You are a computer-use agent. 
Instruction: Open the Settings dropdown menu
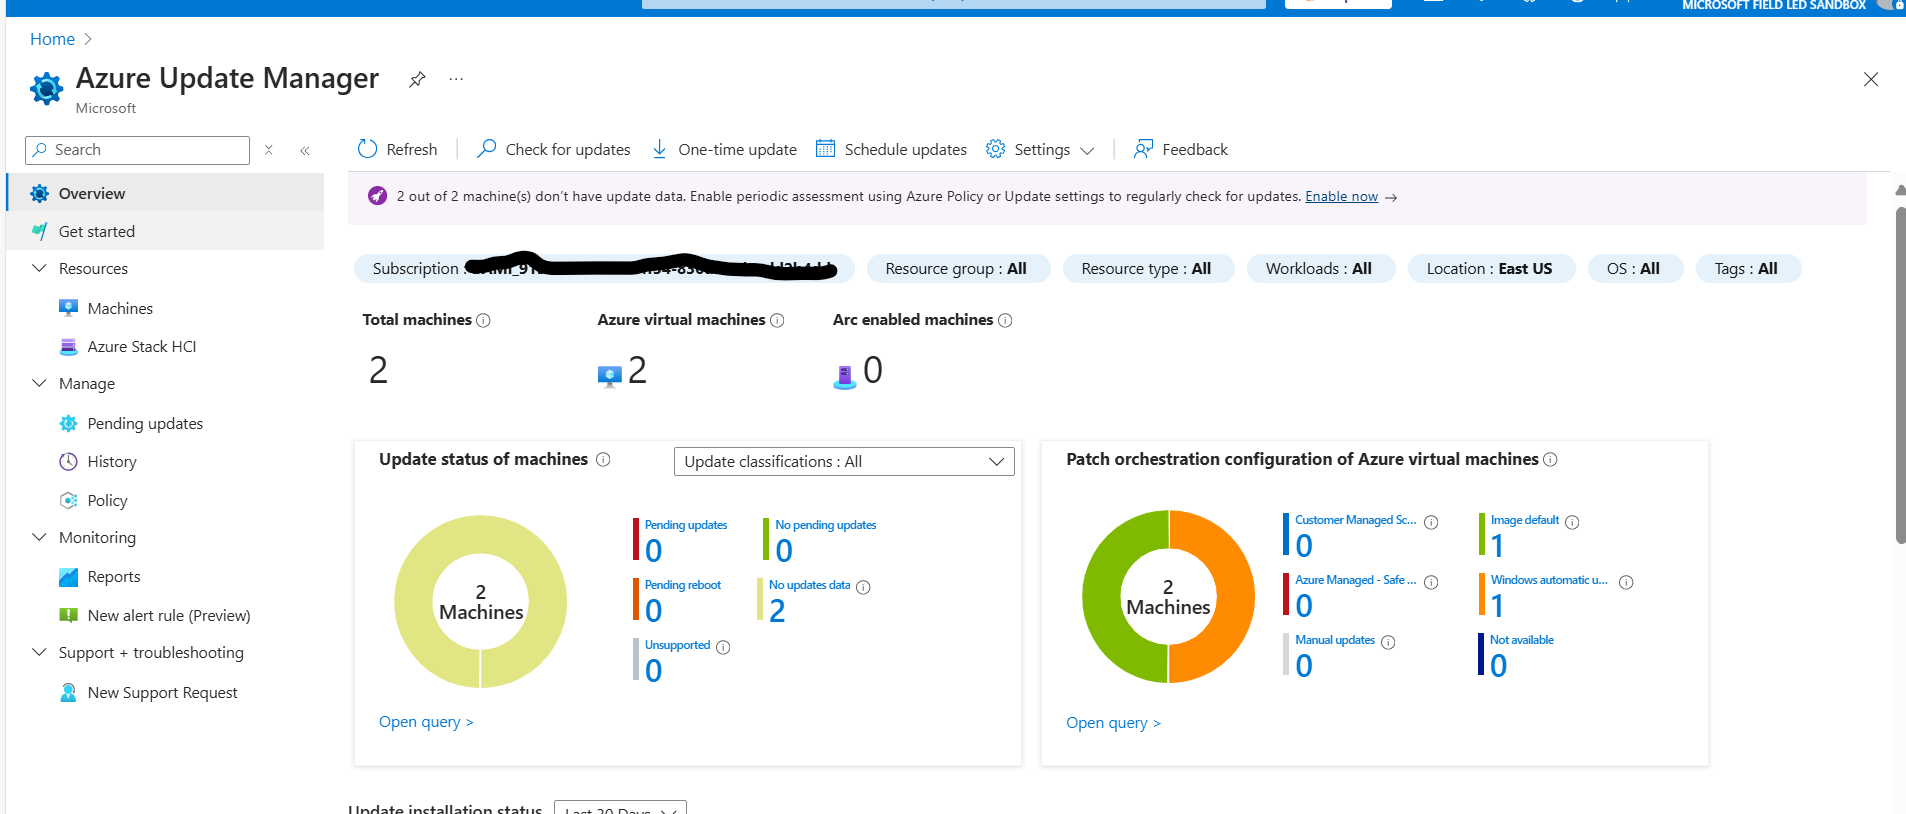pyautogui.click(x=1040, y=149)
